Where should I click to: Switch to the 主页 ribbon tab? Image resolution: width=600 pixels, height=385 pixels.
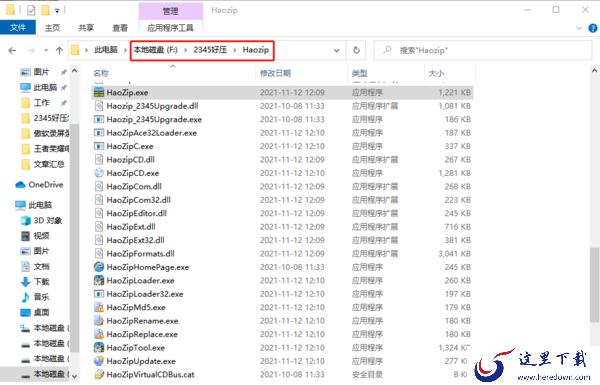pyautogui.click(x=52, y=28)
